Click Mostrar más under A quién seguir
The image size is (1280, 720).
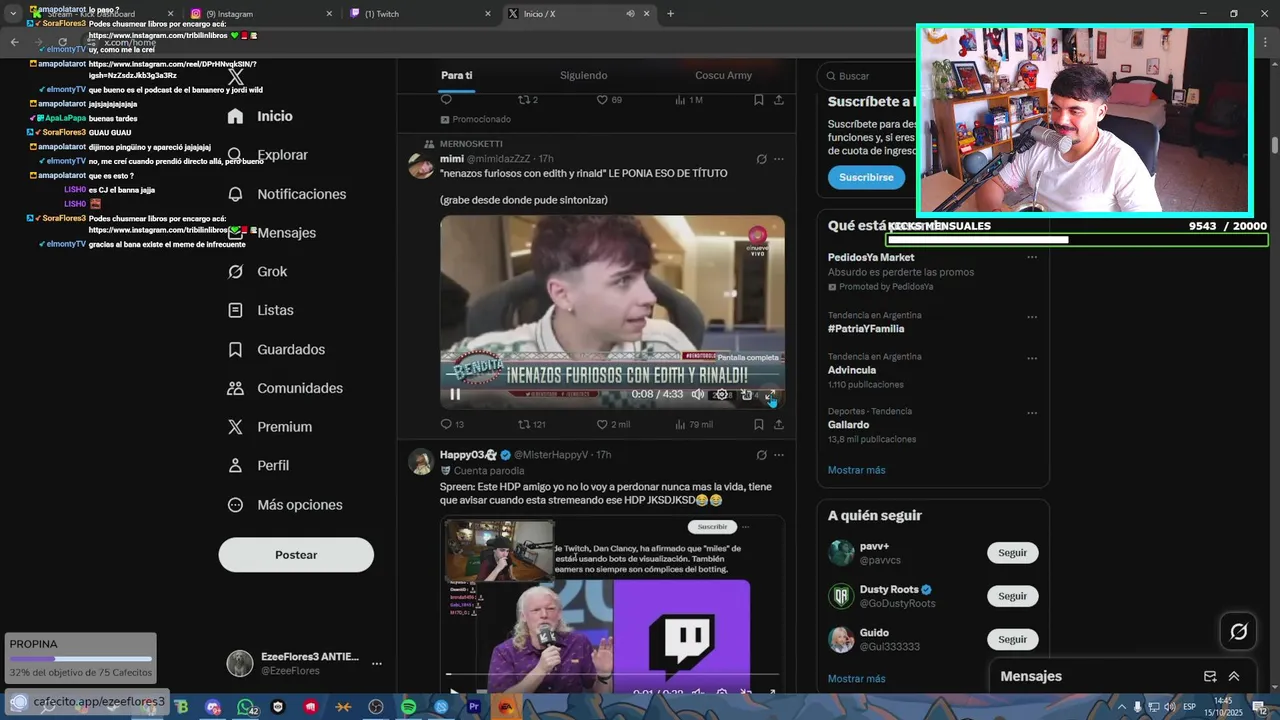(x=856, y=679)
